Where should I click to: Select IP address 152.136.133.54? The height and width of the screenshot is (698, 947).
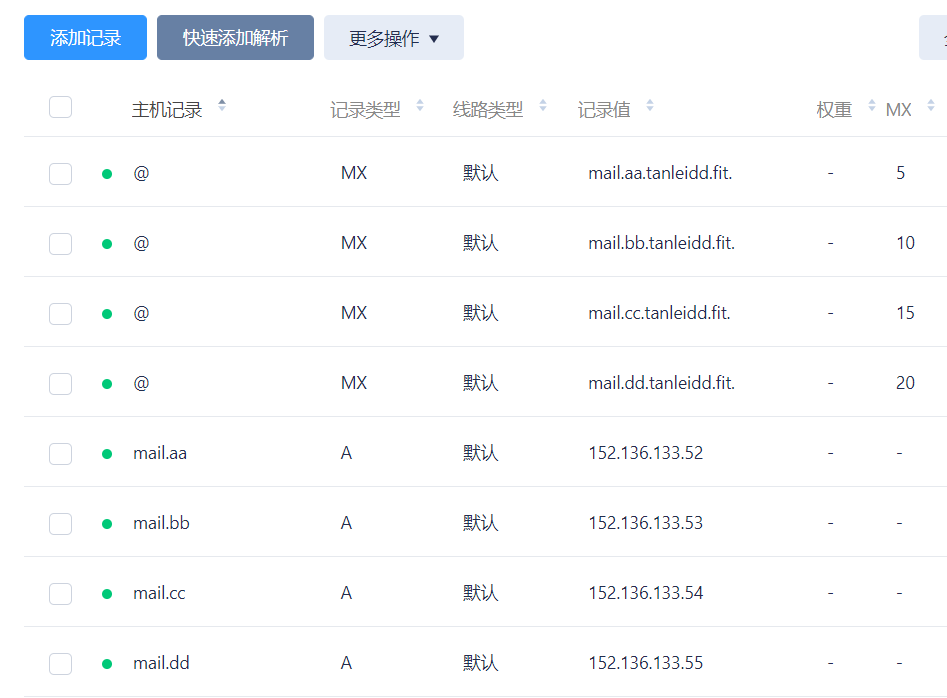pos(646,594)
